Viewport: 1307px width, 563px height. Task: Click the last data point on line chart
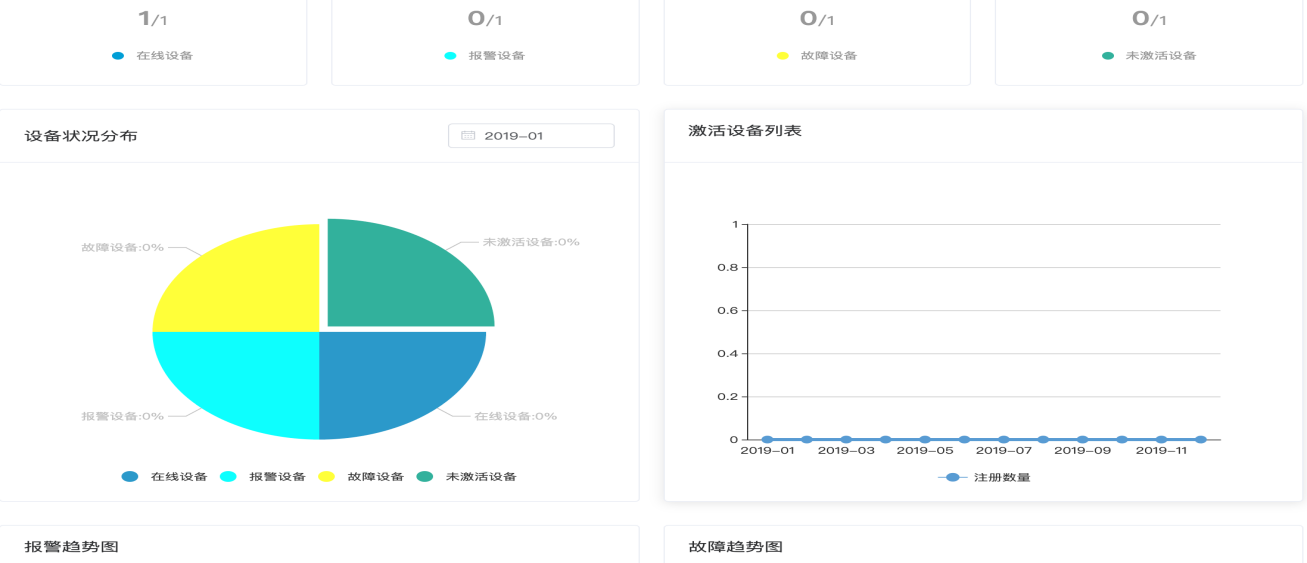1200,439
